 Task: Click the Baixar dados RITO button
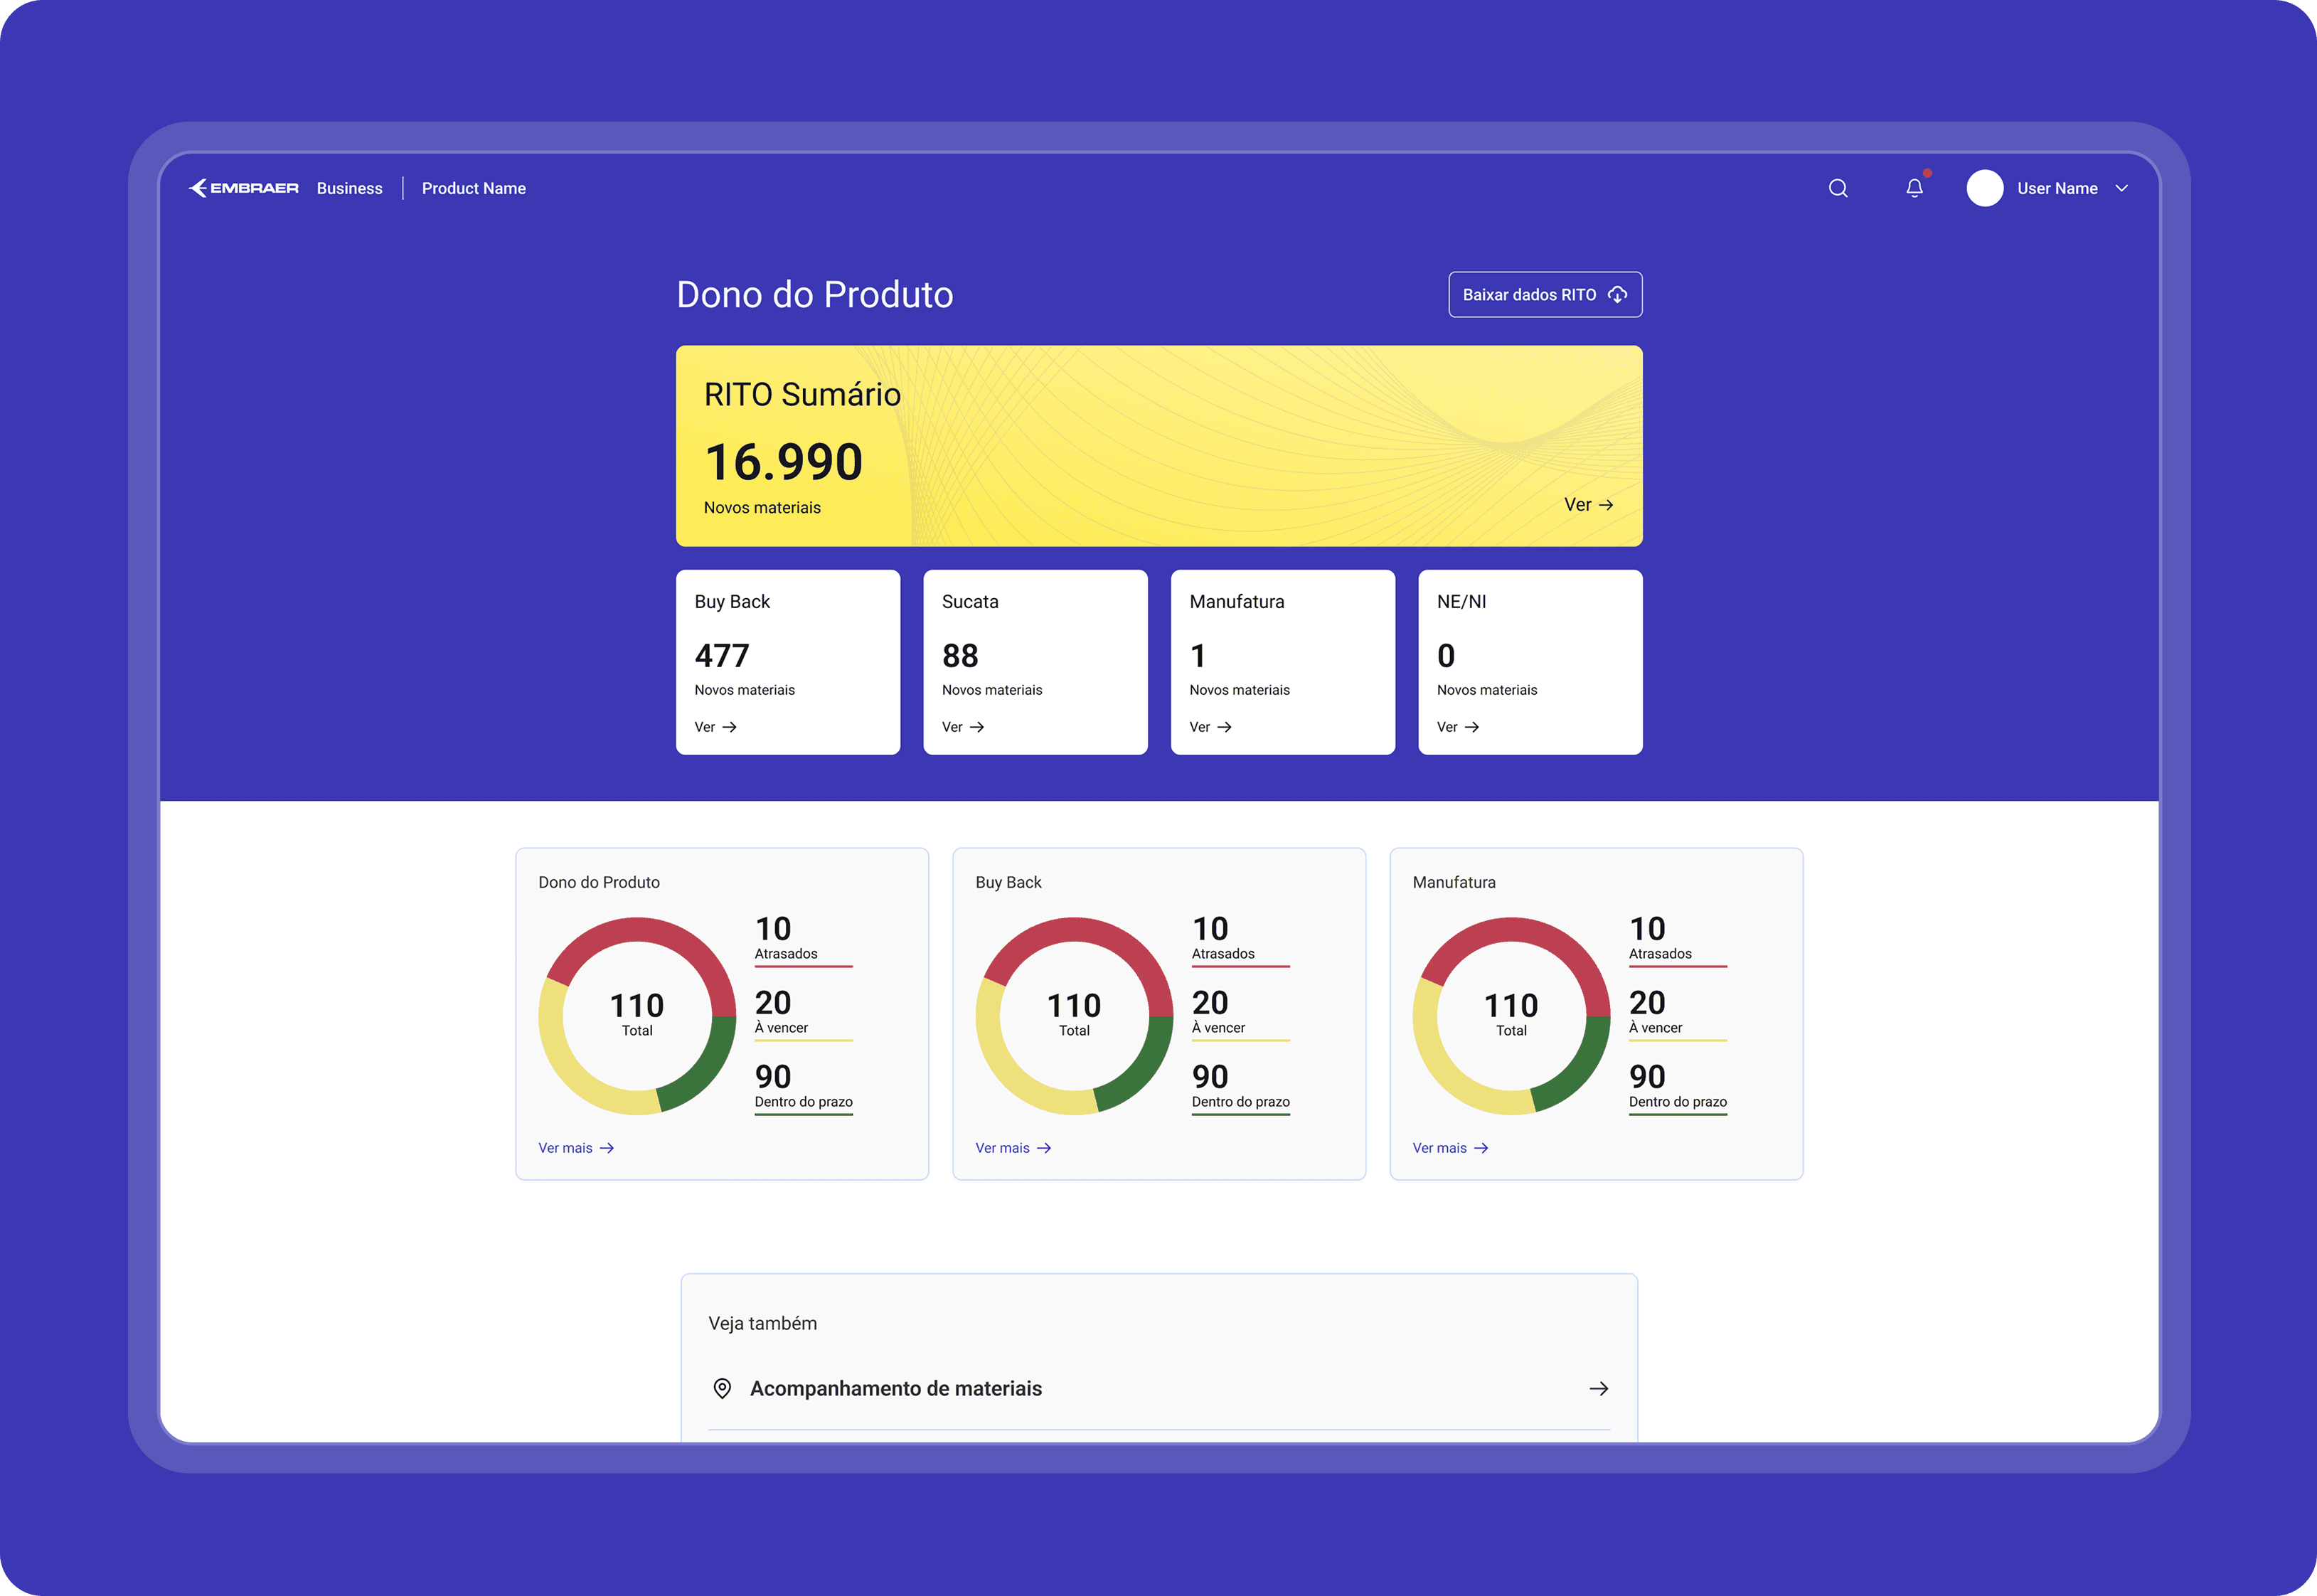coord(1544,294)
